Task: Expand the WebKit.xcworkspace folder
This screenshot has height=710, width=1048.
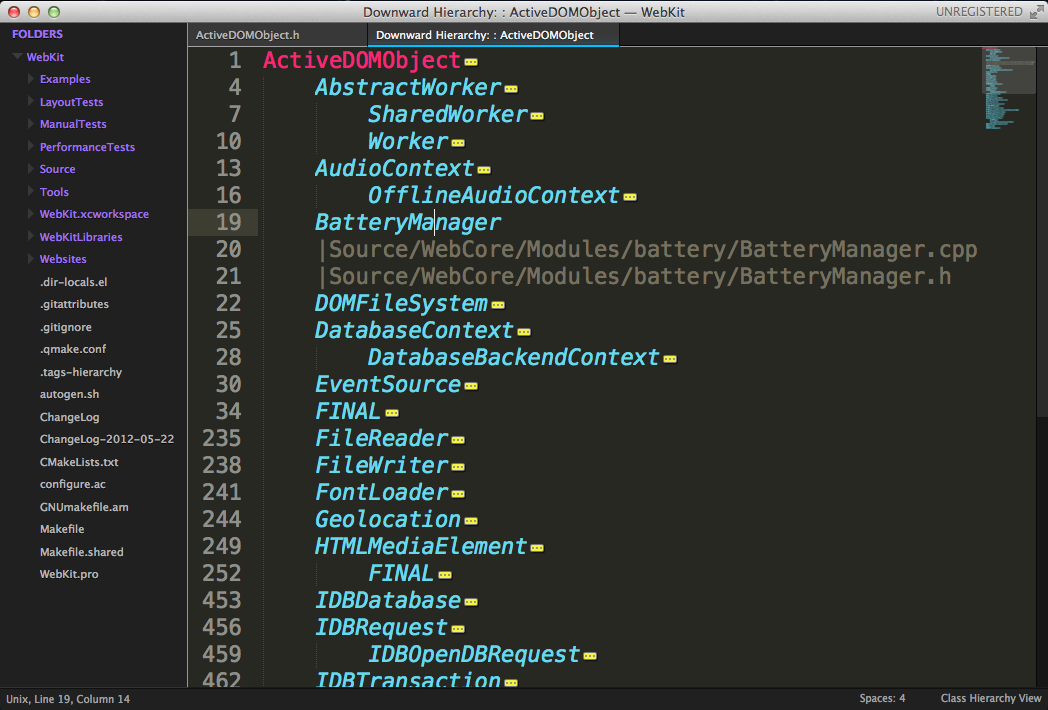Action: (31, 214)
